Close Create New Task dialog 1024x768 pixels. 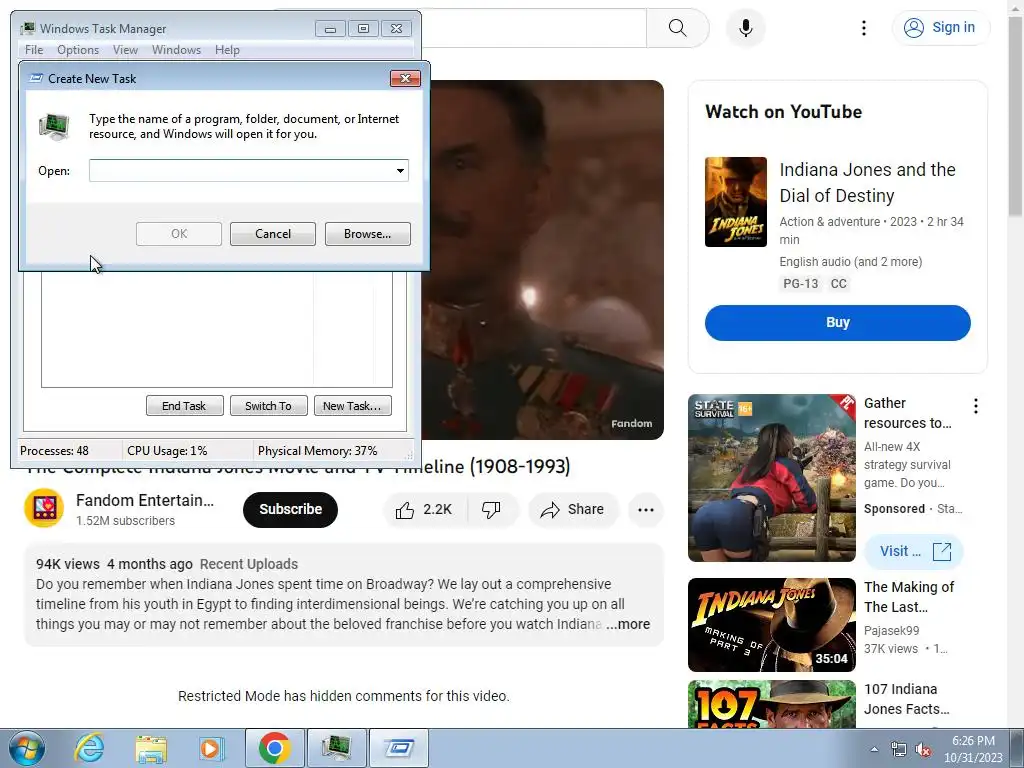(406, 78)
